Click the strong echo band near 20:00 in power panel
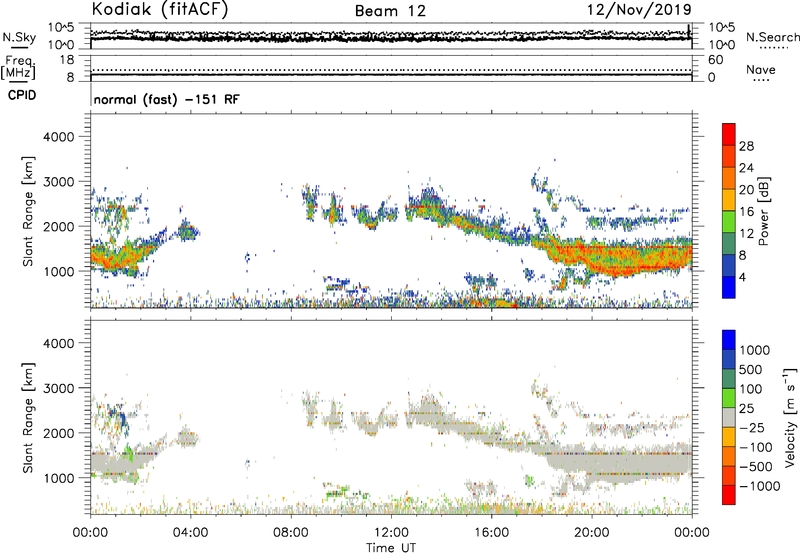The height and width of the screenshot is (554, 800). 620,258
